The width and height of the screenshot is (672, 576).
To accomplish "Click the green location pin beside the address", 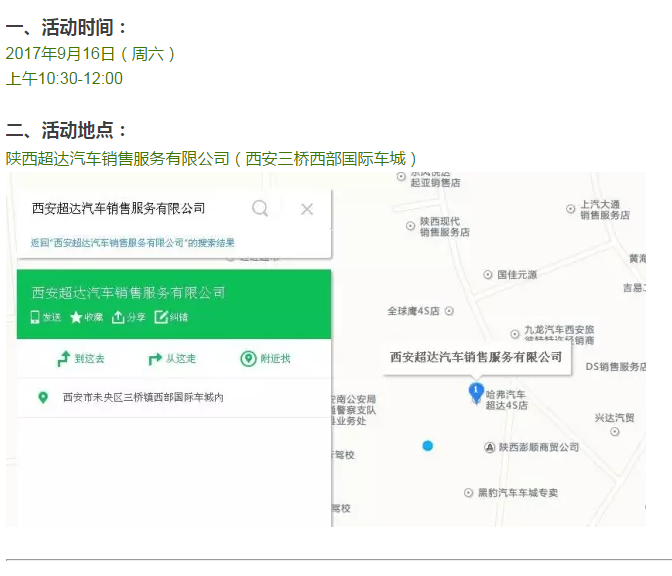I will 43,398.
